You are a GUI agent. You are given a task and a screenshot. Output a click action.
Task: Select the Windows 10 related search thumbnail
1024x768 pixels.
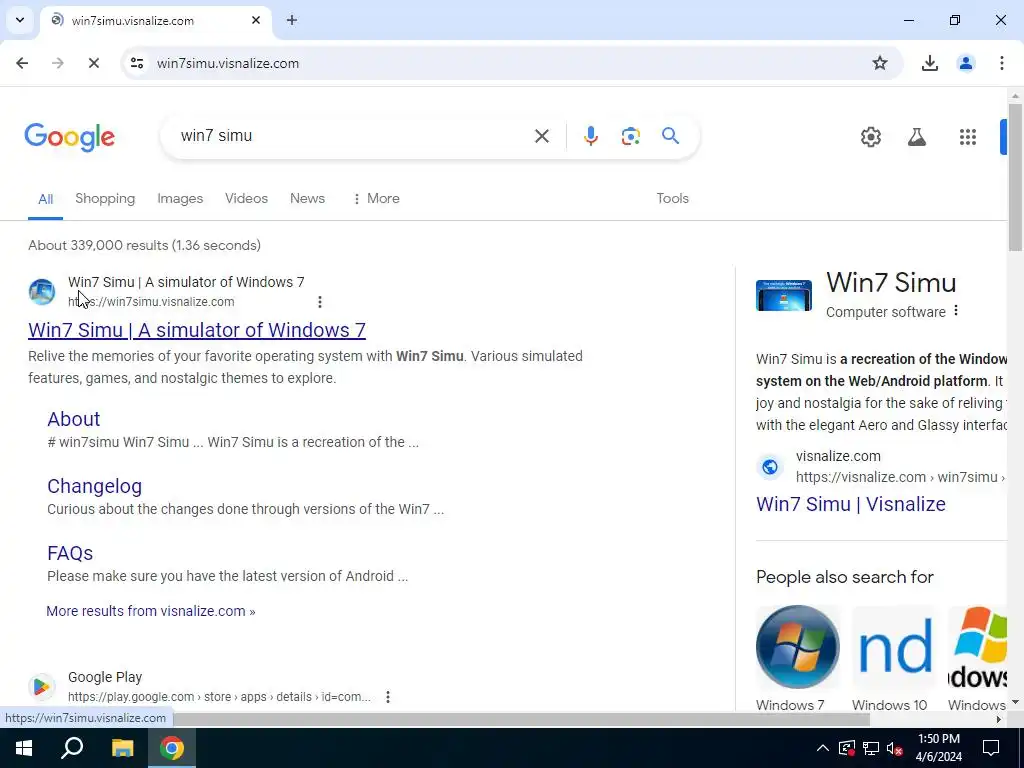coord(895,647)
